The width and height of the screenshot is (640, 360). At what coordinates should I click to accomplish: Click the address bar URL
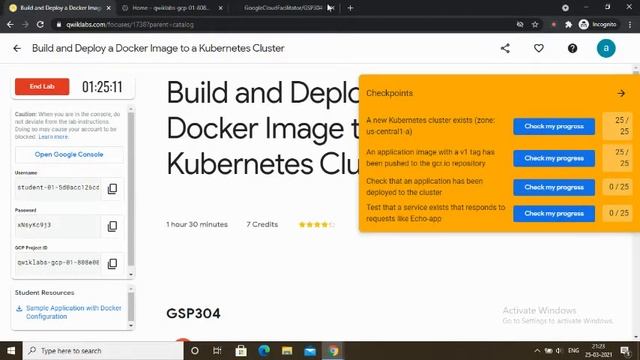tap(130, 24)
